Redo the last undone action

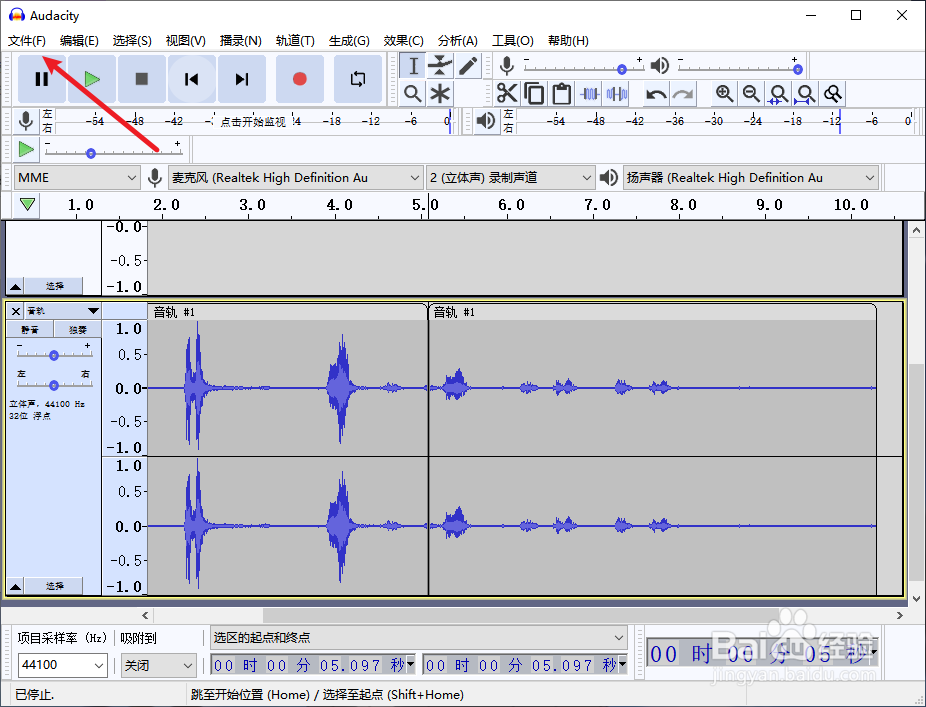coord(683,93)
